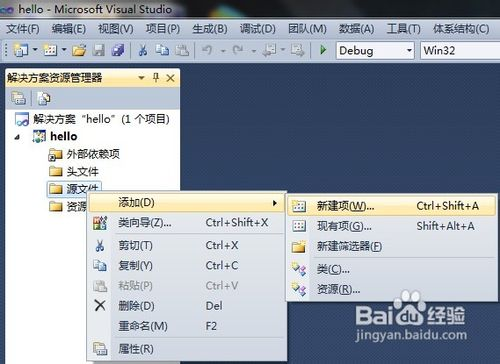Click the New Project toolbar icon
Image resolution: width=500 pixels, height=364 pixels.
coord(21,50)
